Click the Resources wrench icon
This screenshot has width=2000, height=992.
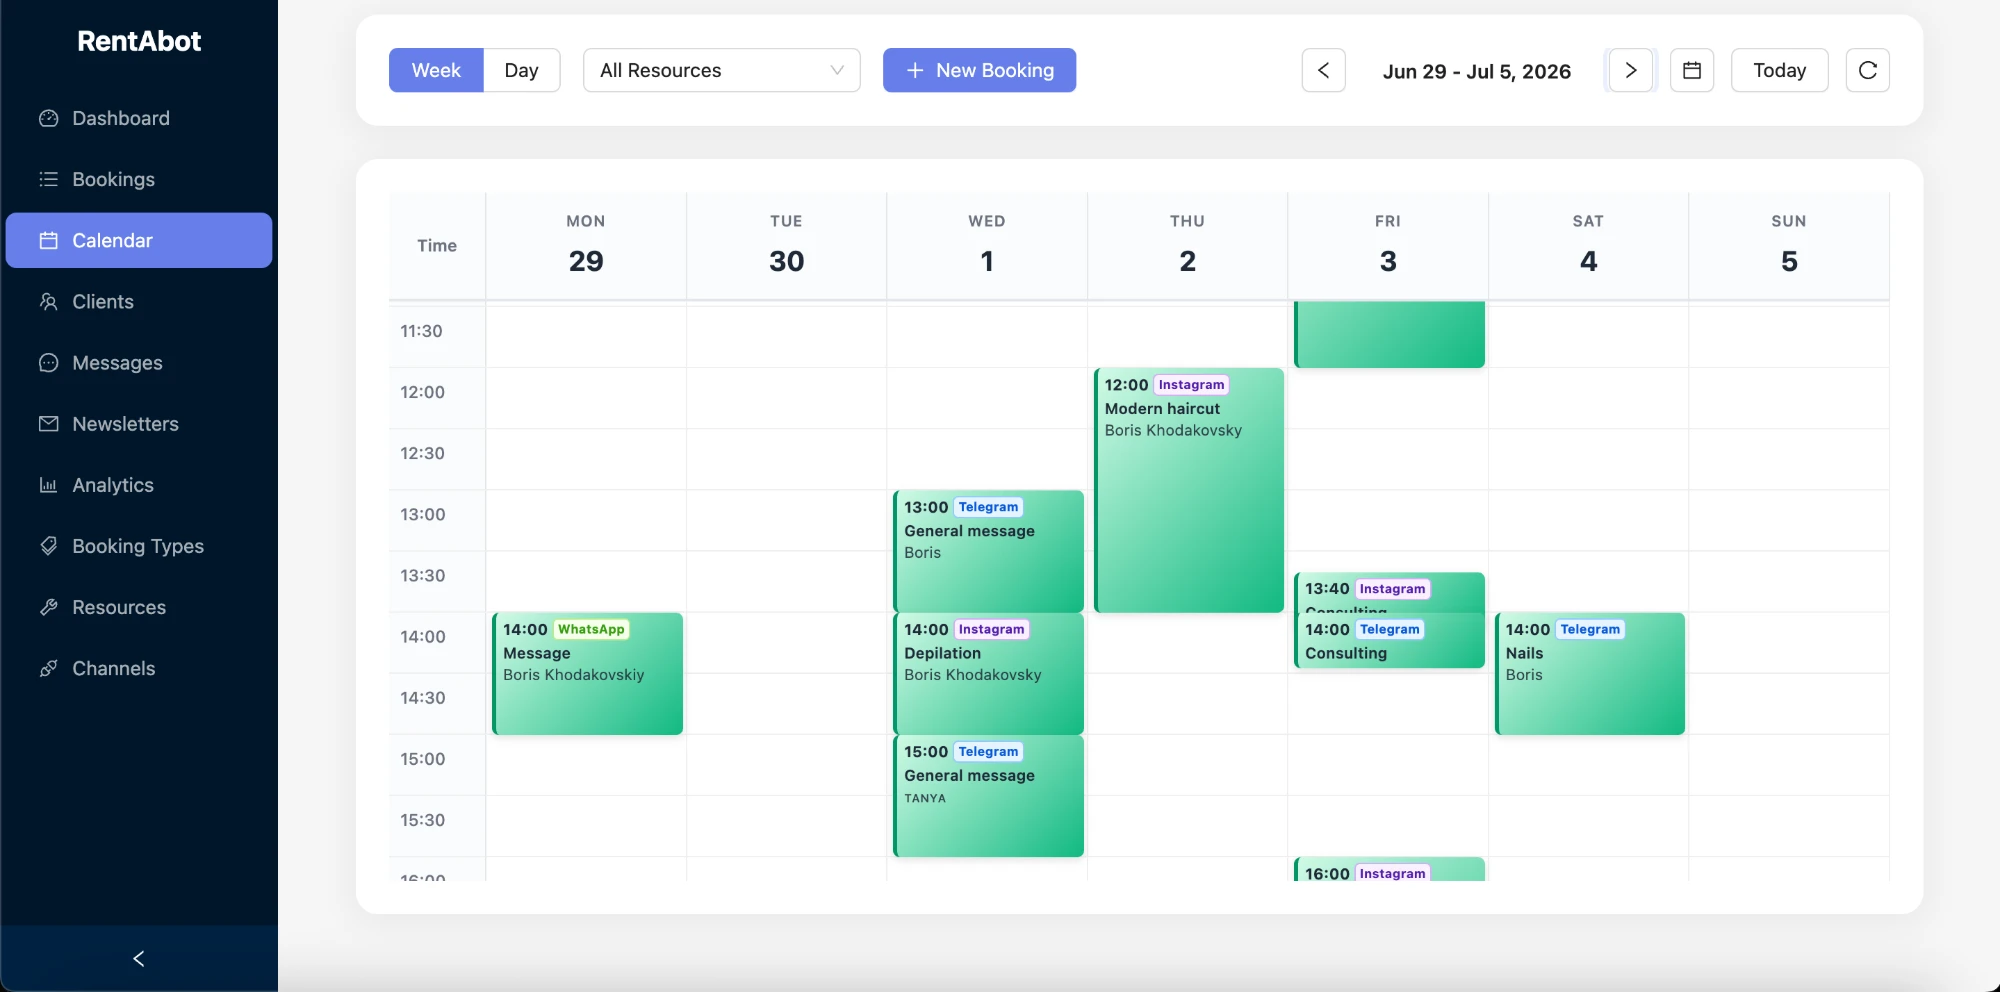(x=48, y=607)
